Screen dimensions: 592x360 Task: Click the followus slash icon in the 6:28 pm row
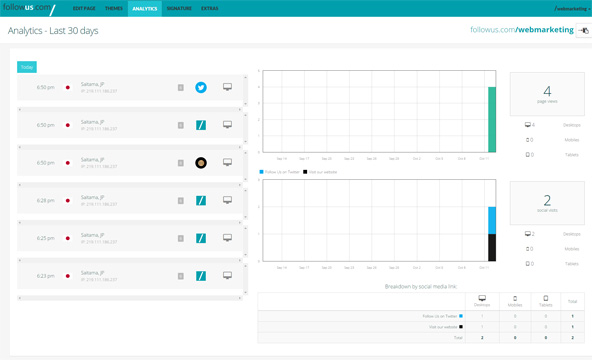point(201,200)
